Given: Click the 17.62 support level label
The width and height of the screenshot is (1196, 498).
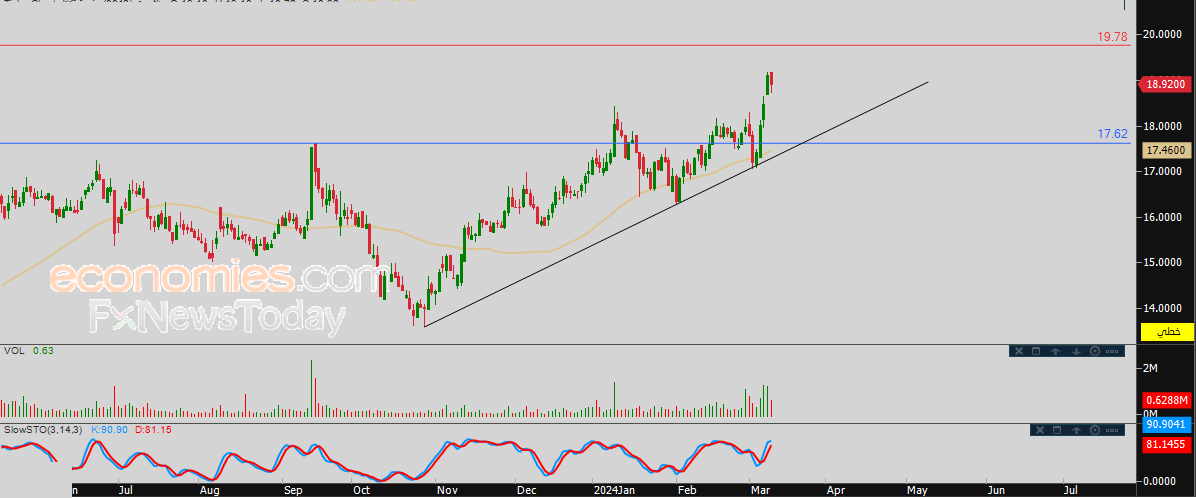Looking at the screenshot, I should coord(1112,134).
